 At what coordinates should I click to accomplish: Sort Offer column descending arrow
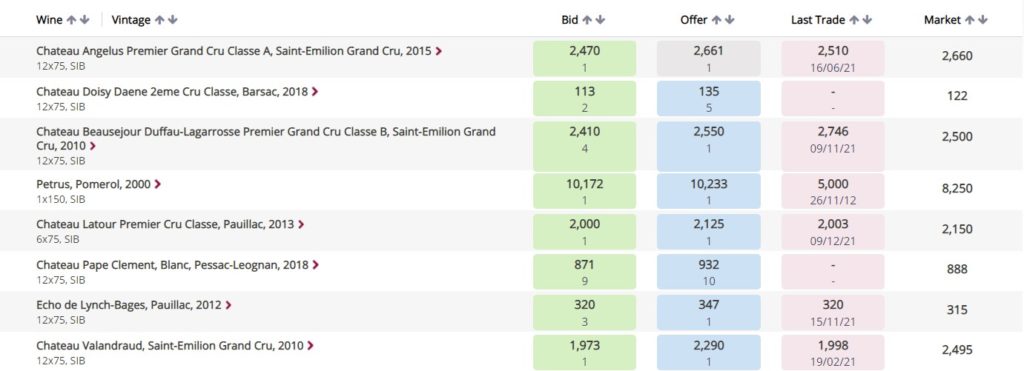(729, 20)
